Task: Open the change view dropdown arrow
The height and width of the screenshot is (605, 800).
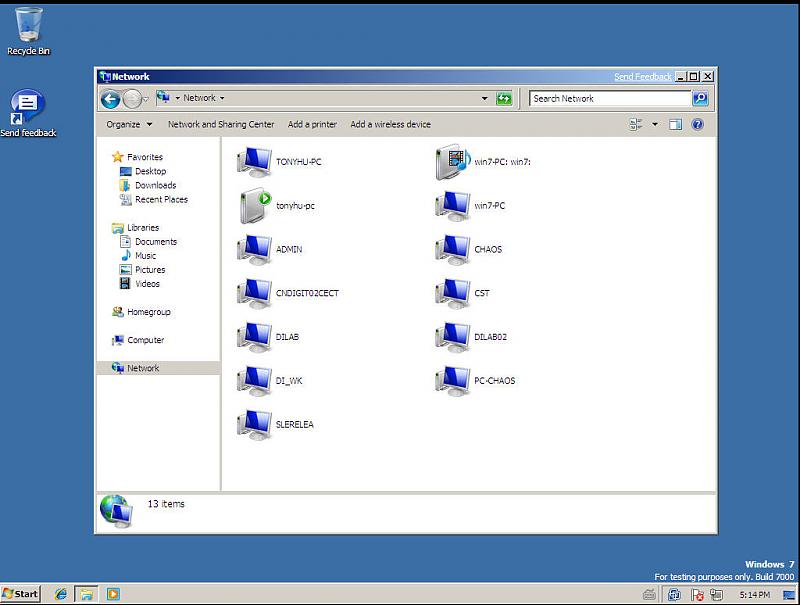Action: (655, 125)
